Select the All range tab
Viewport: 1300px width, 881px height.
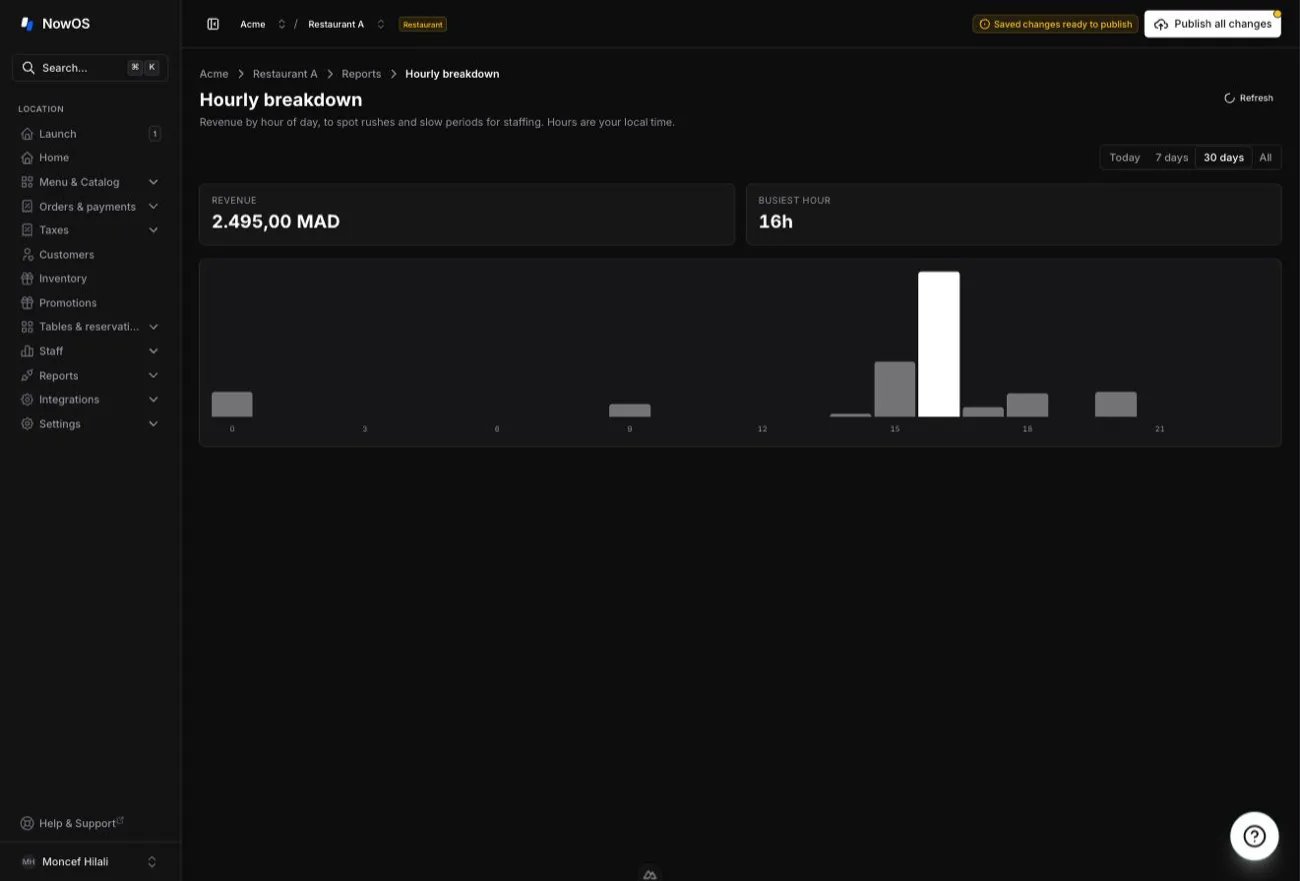[x=1265, y=158]
